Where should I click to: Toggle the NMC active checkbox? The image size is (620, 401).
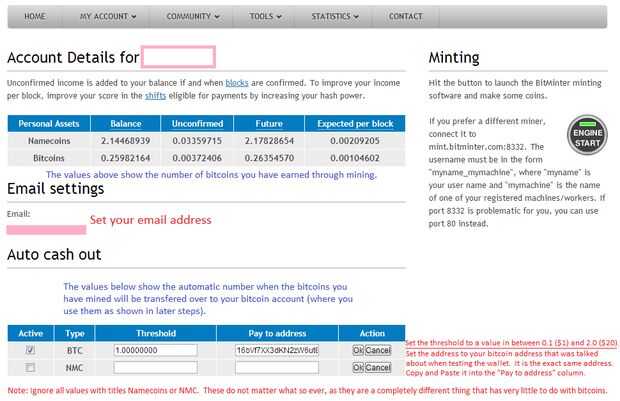(x=30, y=367)
